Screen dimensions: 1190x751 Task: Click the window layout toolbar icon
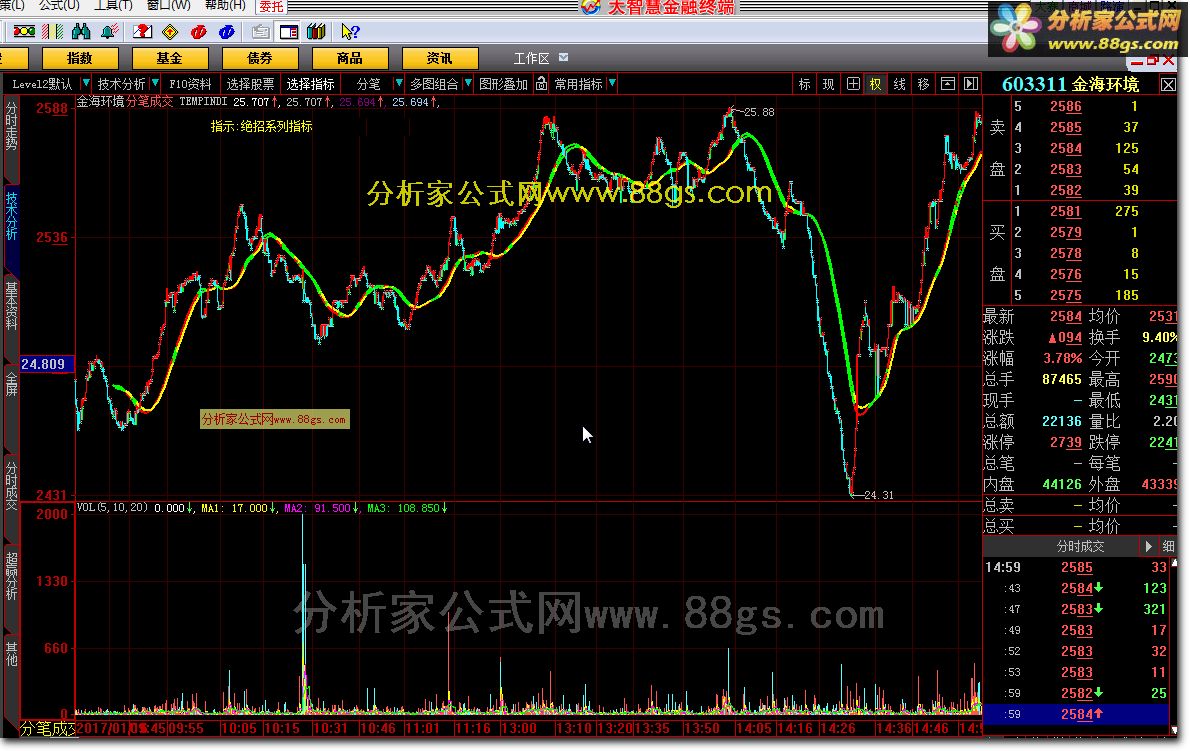click(x=288, y=32)
